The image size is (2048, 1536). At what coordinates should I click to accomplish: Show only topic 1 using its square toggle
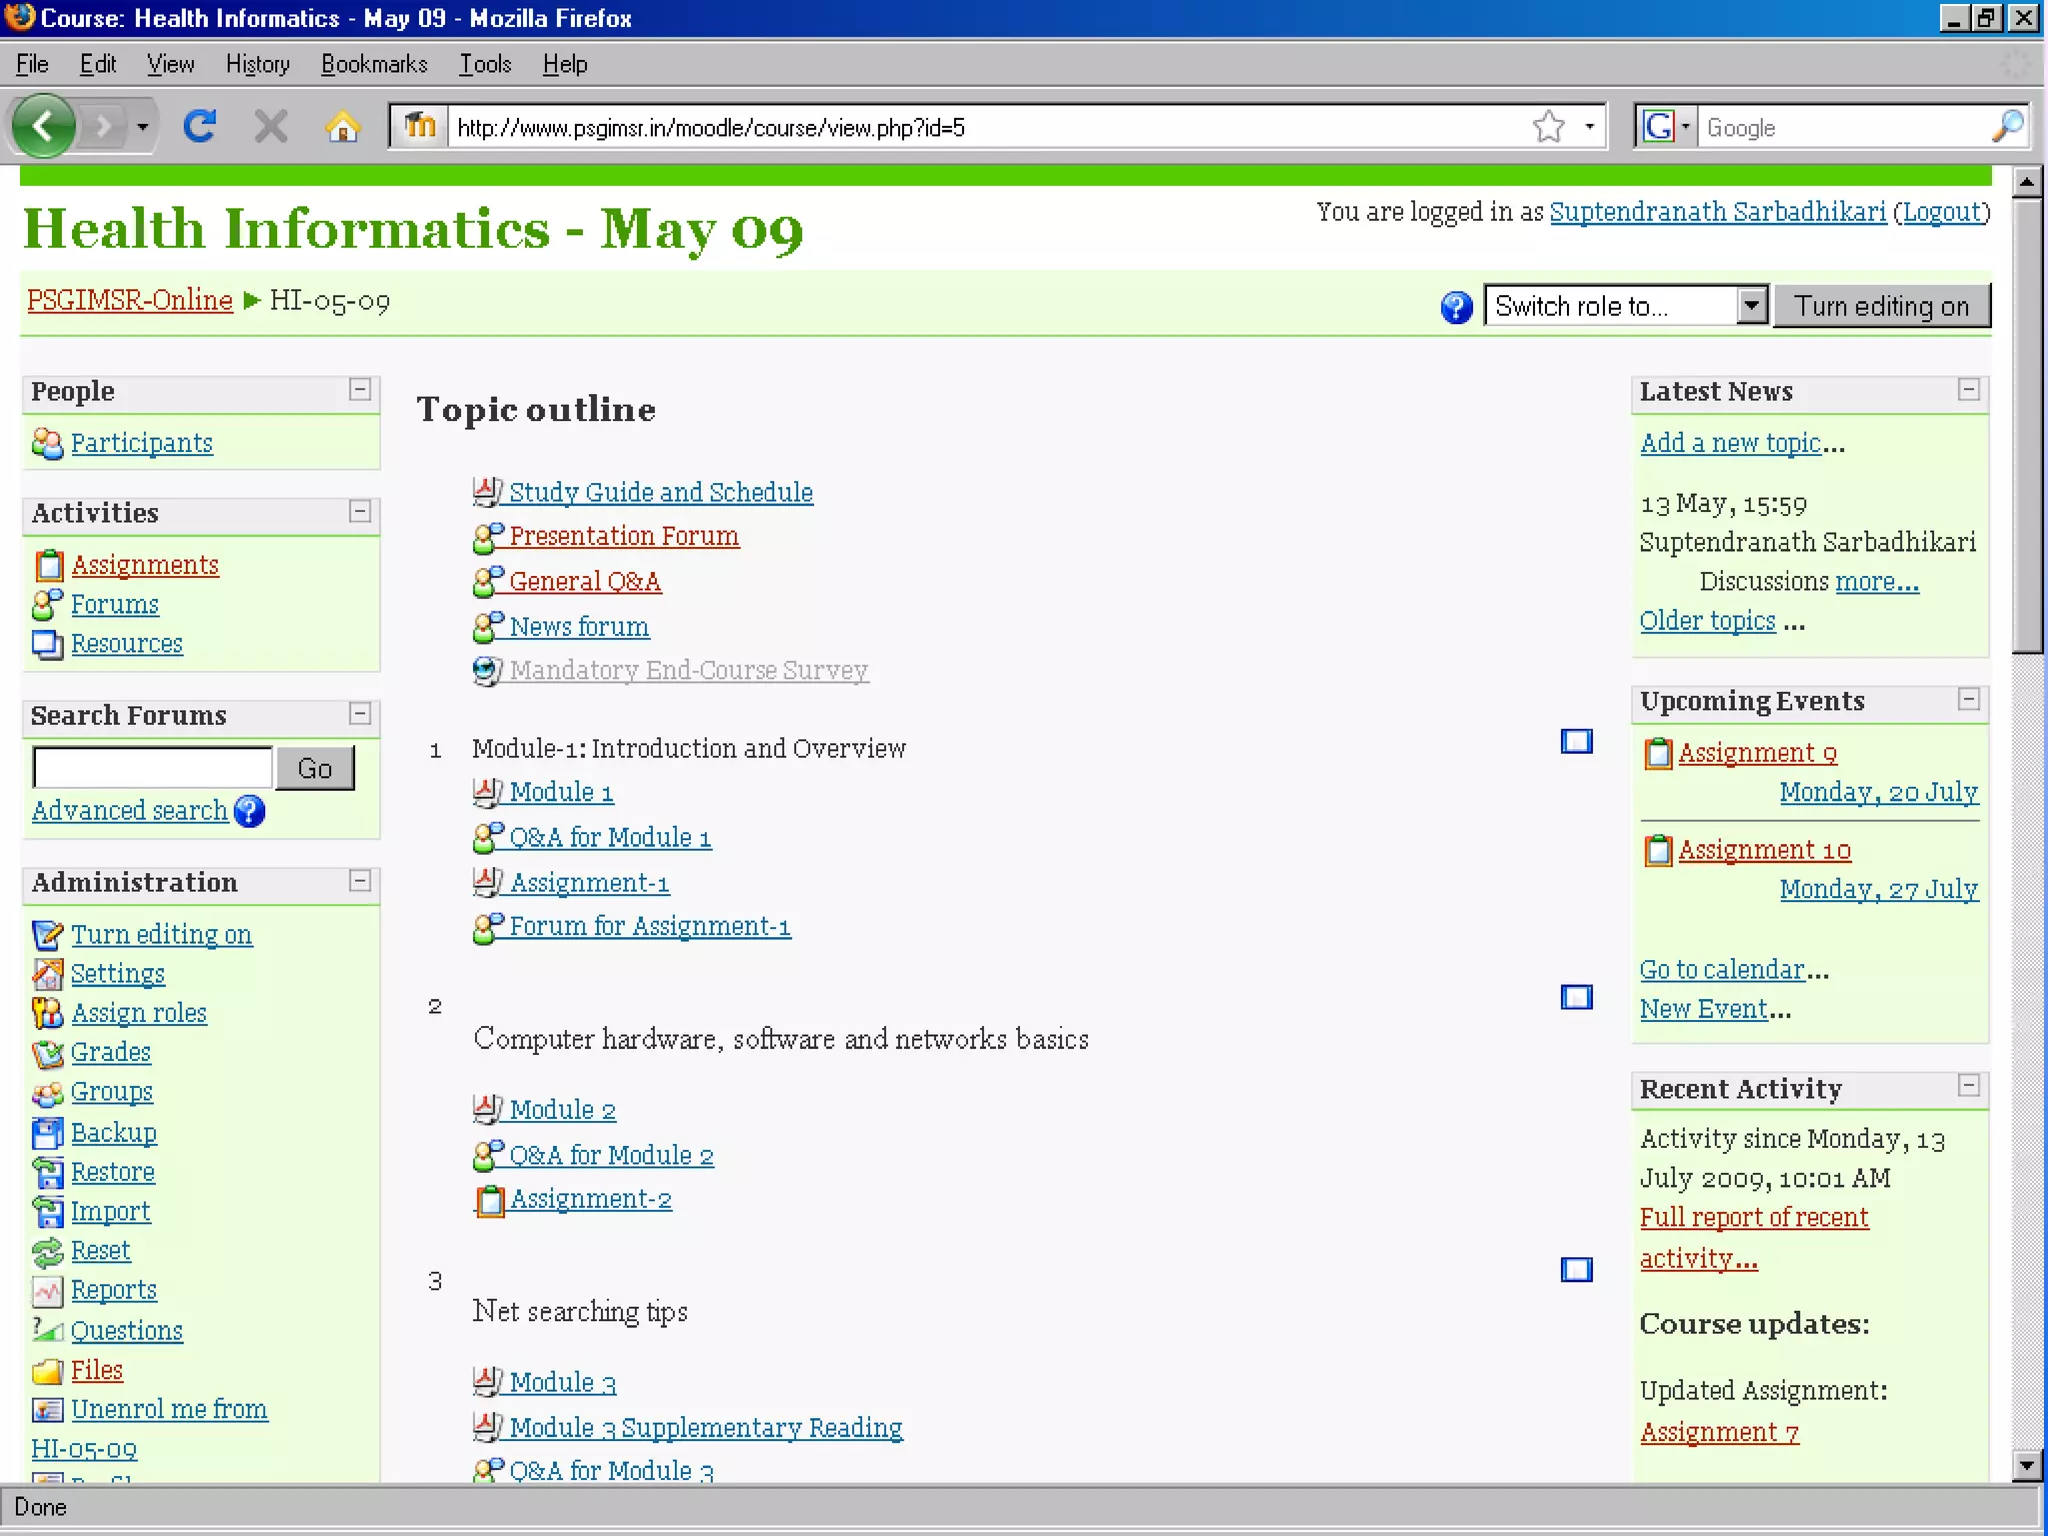point(1576,741)
